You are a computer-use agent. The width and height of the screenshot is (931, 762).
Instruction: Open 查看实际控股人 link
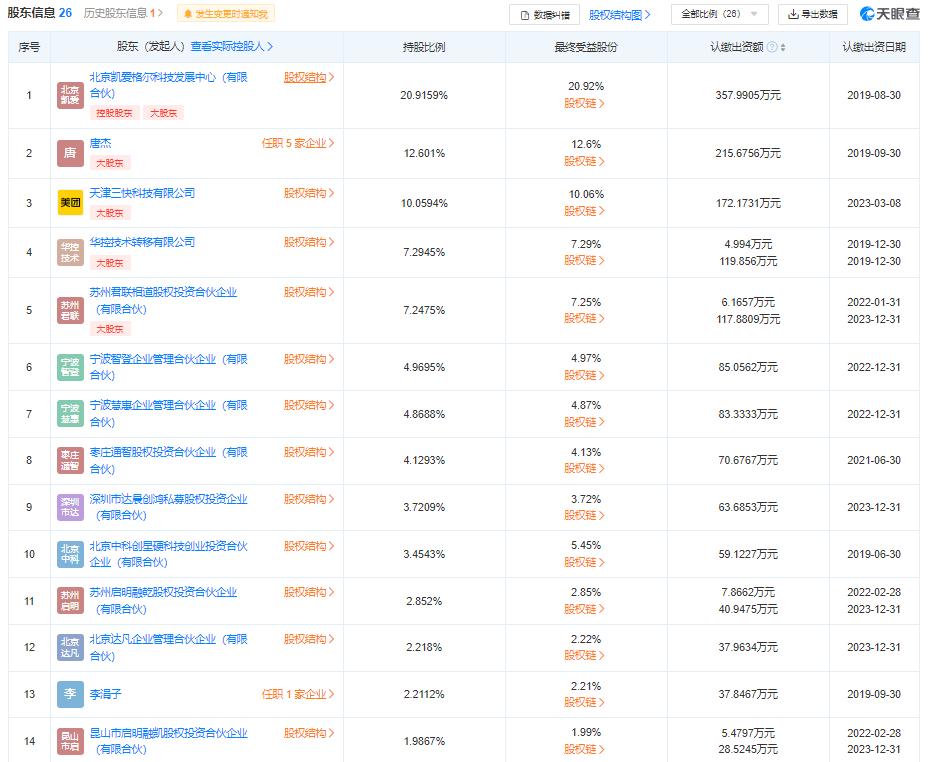pyautogui.click(x=232, y=46)
